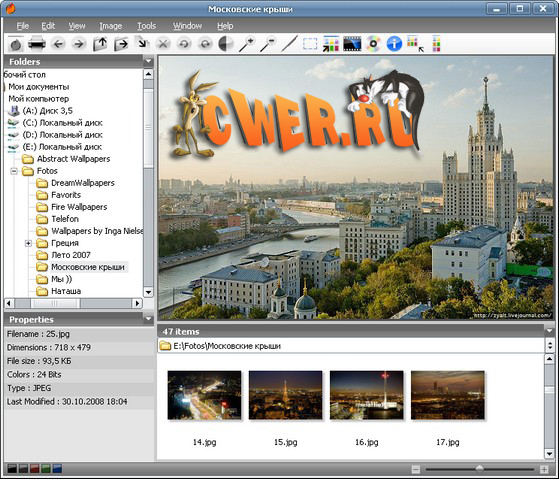The width and height of the screenshot is (559, 479).
Task: Rotate image clockwise
Action: tap(205, 44)
